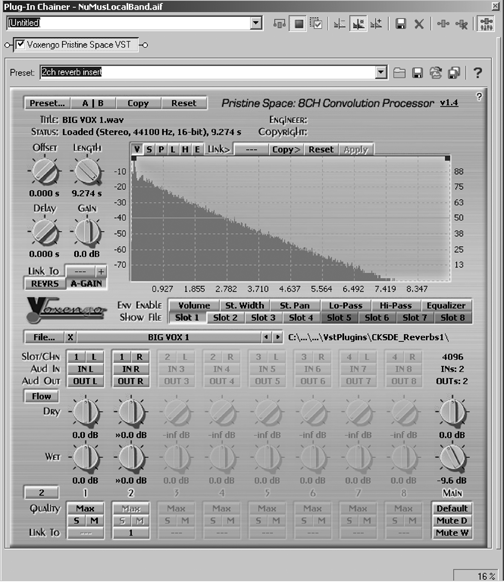Click the copy preset windows icon
The height and width of the screenshot is (582, 504).
(x=454, y=73)
